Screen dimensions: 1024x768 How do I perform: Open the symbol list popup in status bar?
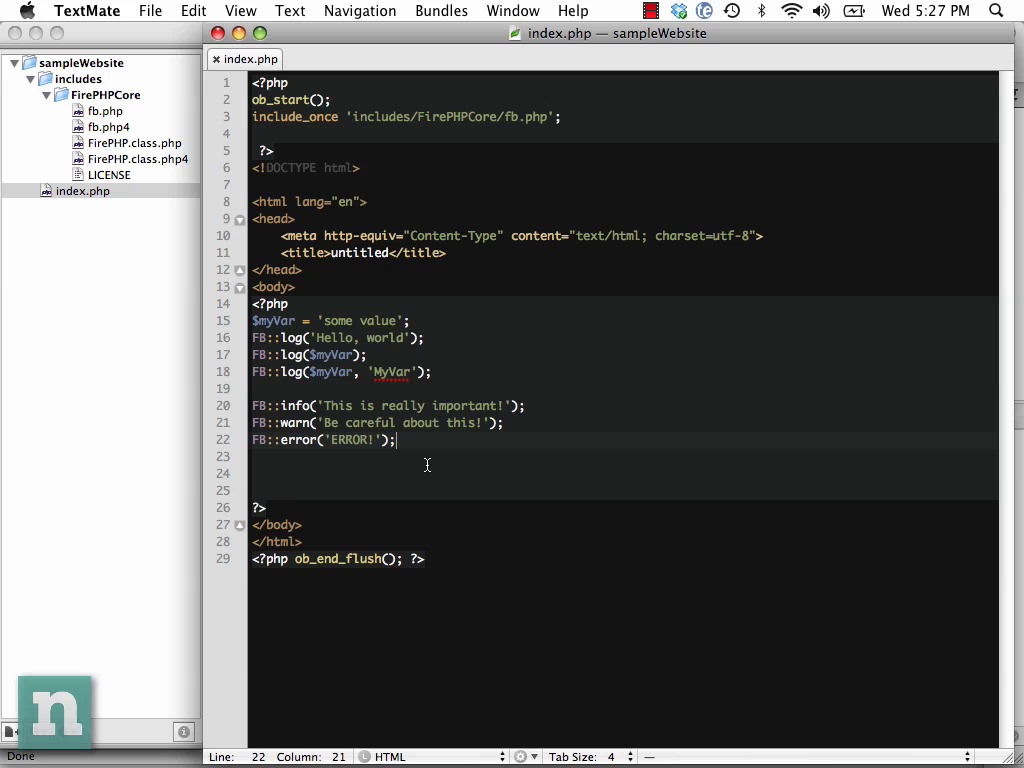[x=808, y=757]
